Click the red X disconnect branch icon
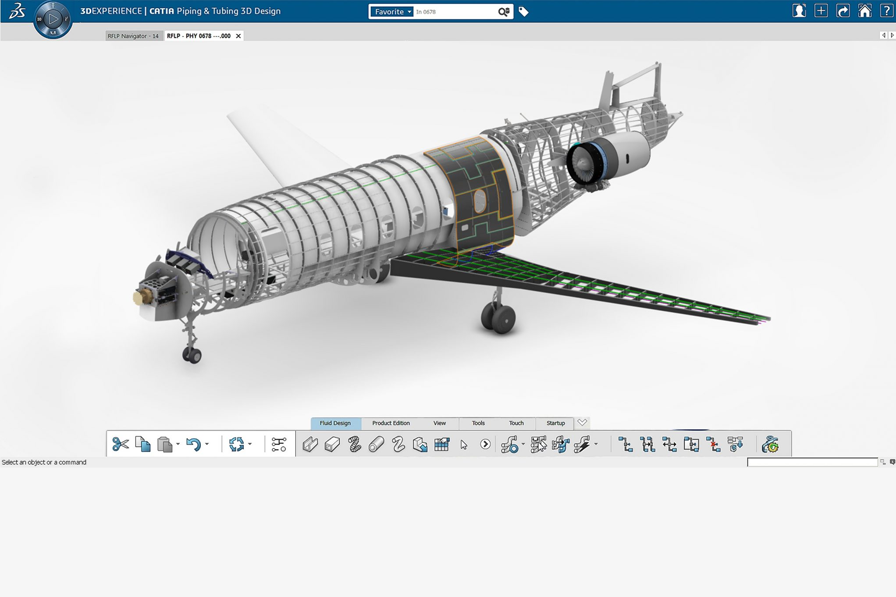This screenshot has width=896, height=597. 713,444
